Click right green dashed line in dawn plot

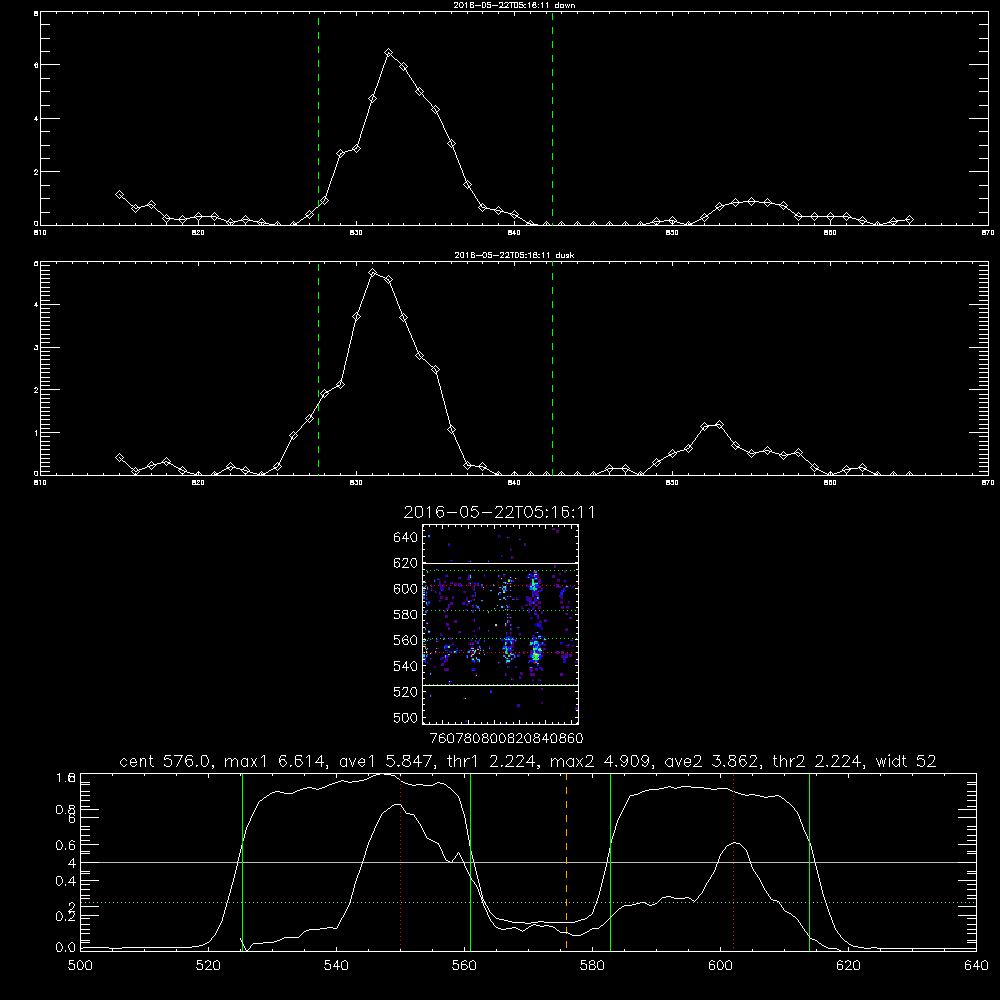pyautogui.click(x=552, y=118)
